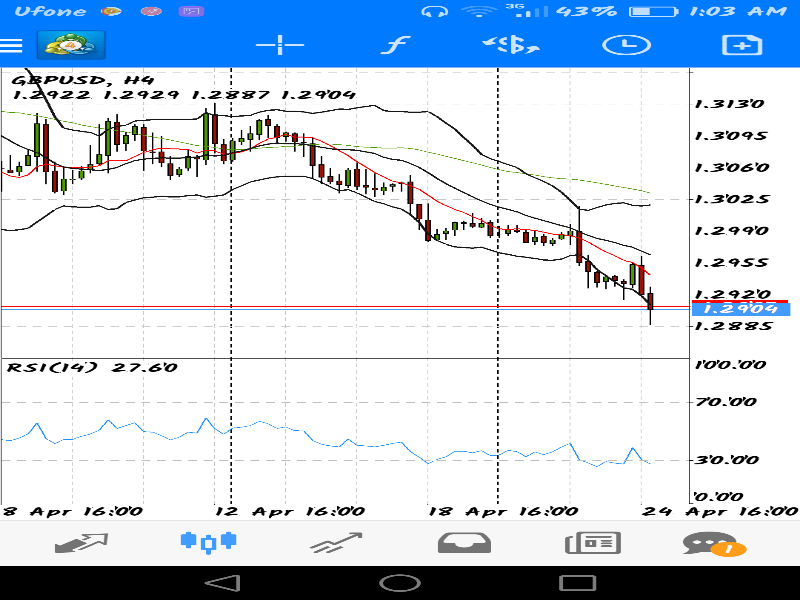Click the 1.3130 price scale value

click(730, 104)
